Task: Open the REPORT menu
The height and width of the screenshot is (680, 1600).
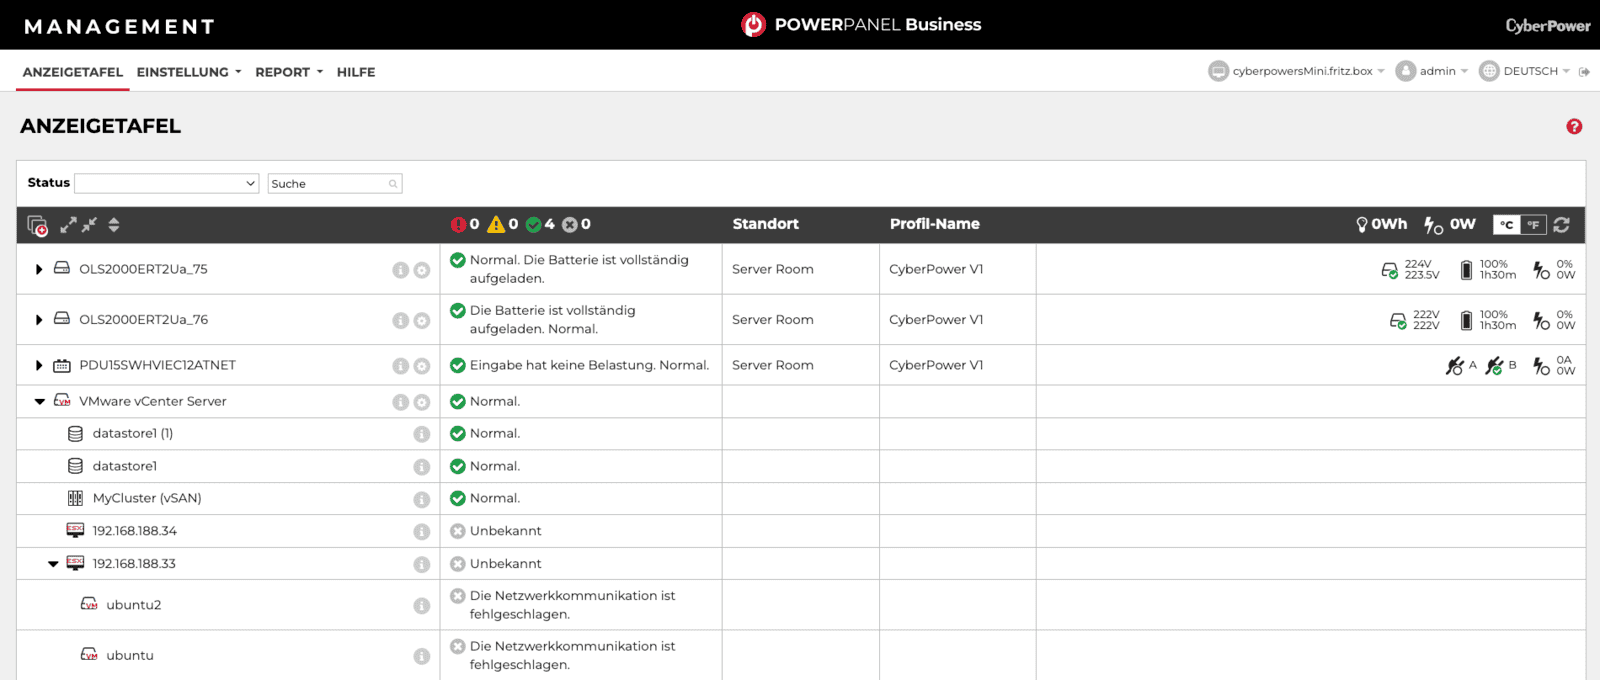Action: pos(289,72)
